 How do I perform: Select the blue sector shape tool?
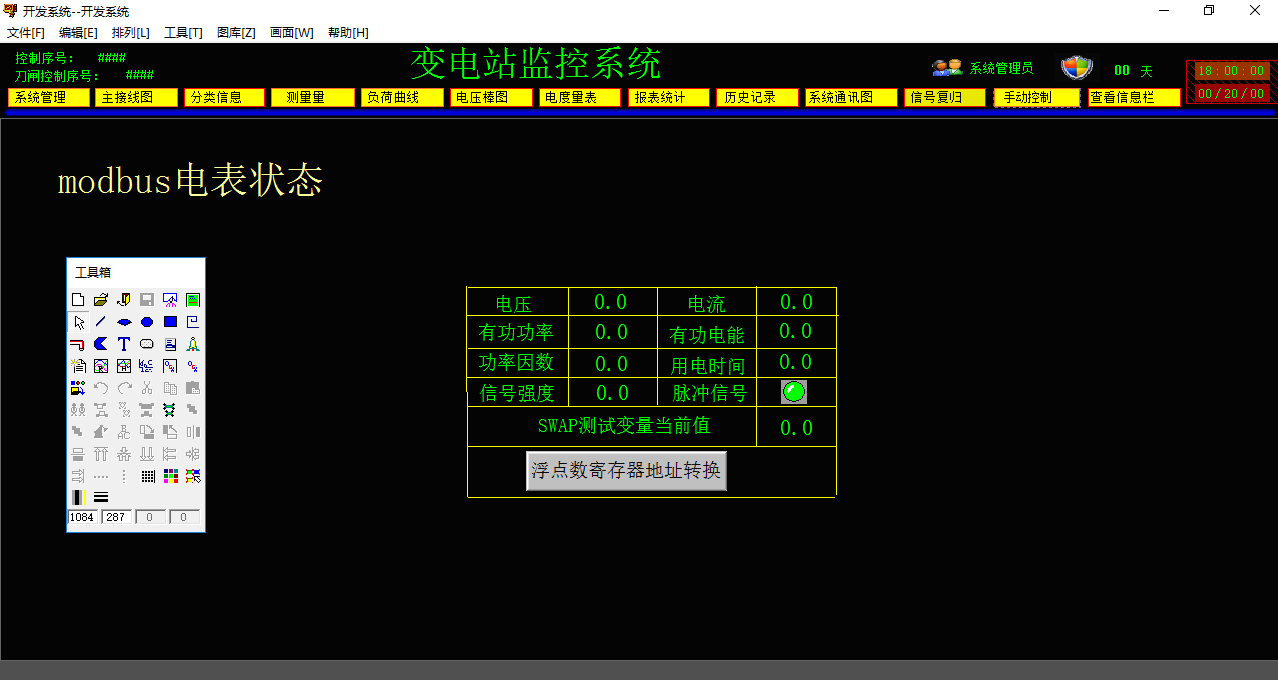point(124,322)
